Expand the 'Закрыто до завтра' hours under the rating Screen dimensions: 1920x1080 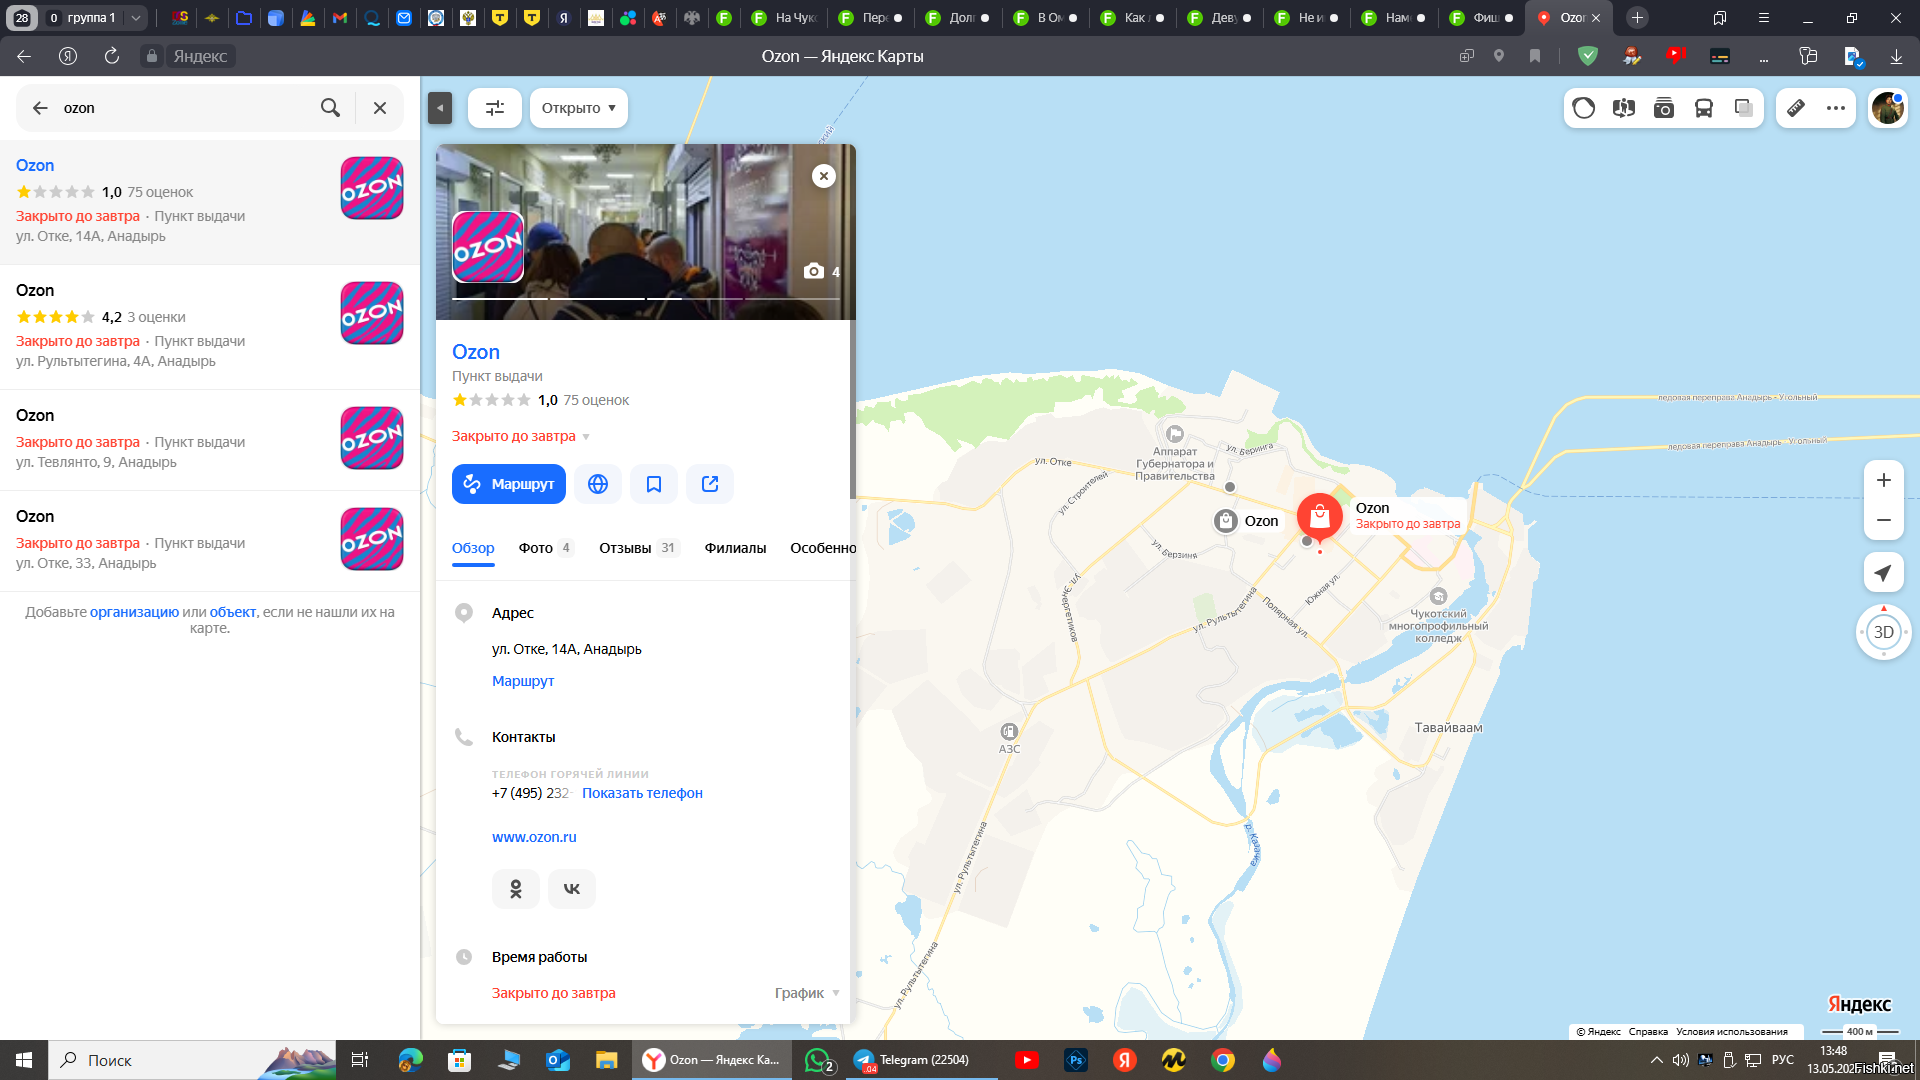pyautogui.click(x=521, y=436)
